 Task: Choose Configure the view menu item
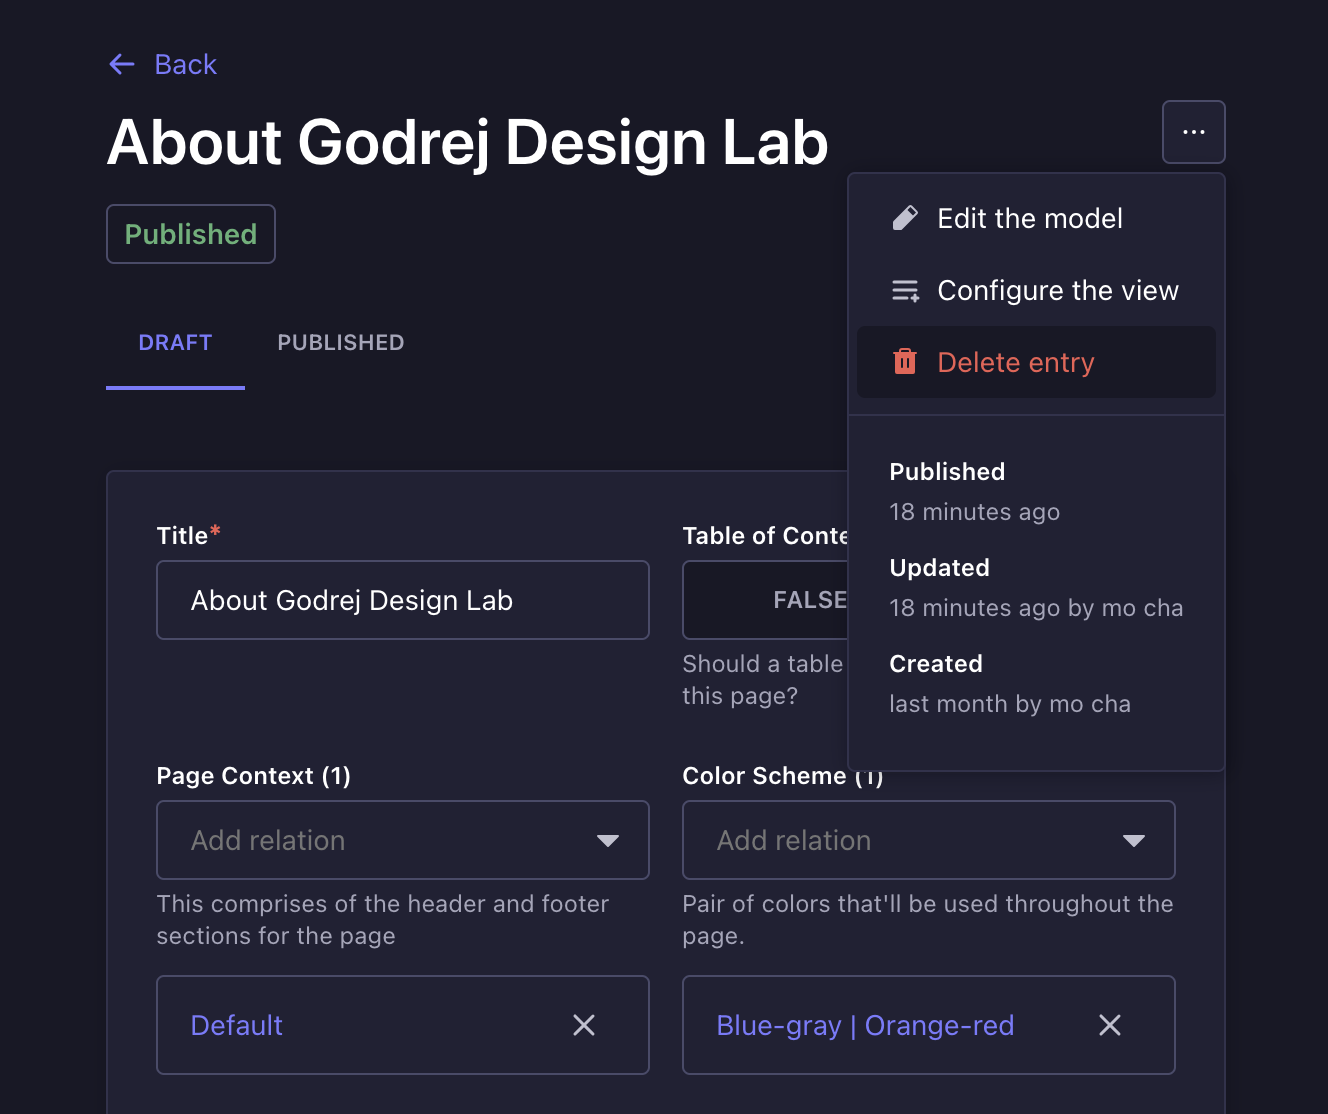pos(1057,291)
